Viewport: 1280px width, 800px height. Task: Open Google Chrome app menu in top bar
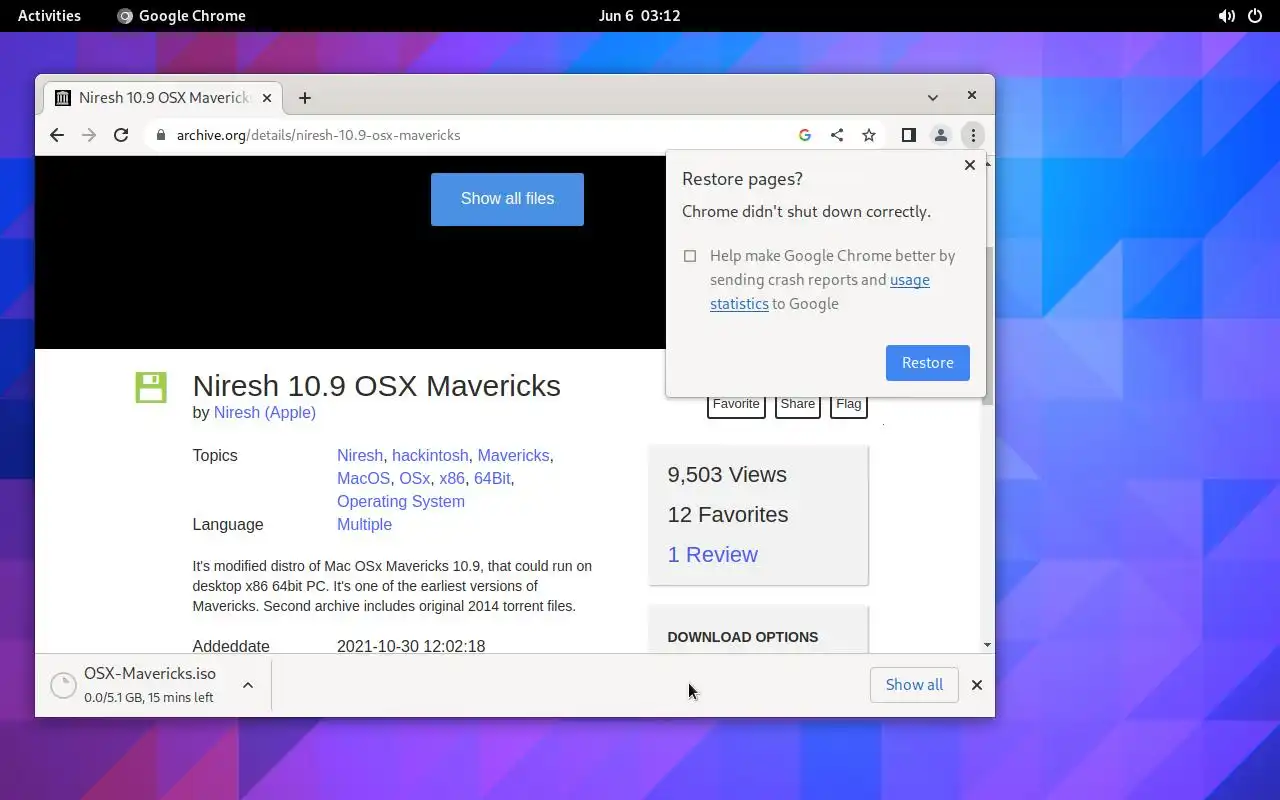click(x=181, y=16)
